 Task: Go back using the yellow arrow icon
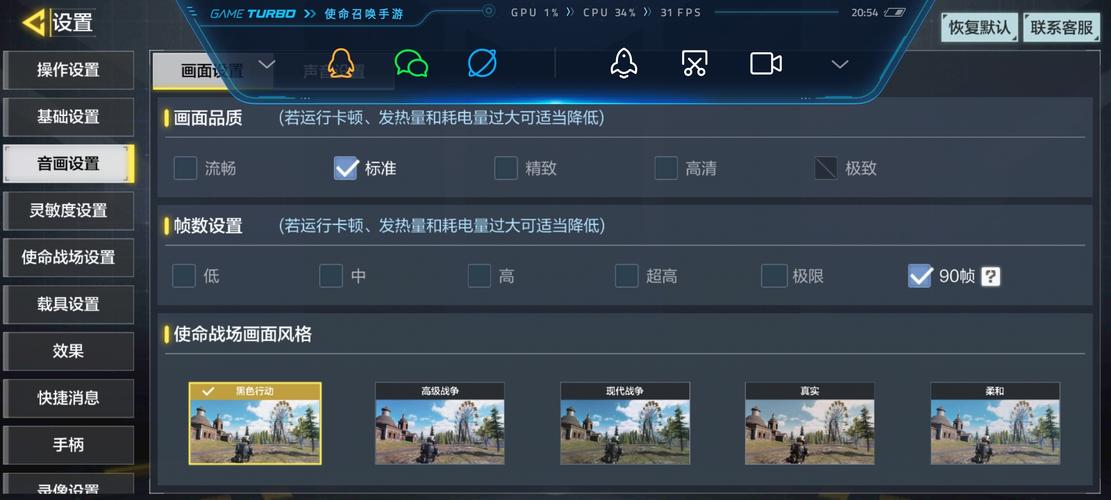(x=33, y=23)
